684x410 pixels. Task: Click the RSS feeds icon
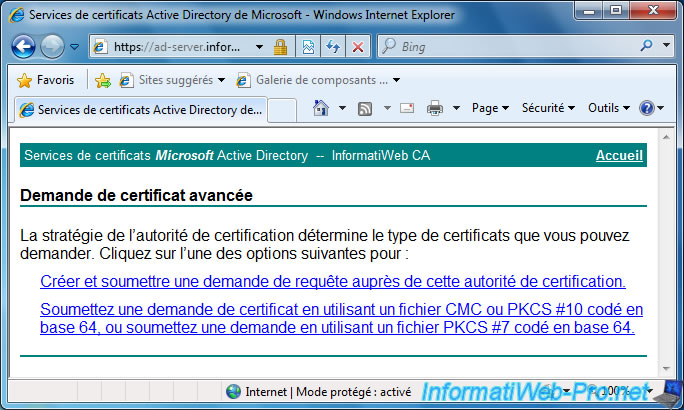[x=365, y=108]
